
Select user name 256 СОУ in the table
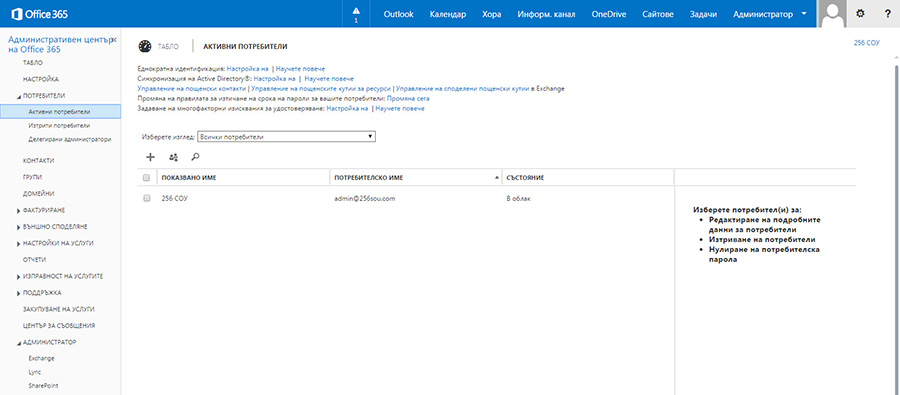[x=174, y=198]
